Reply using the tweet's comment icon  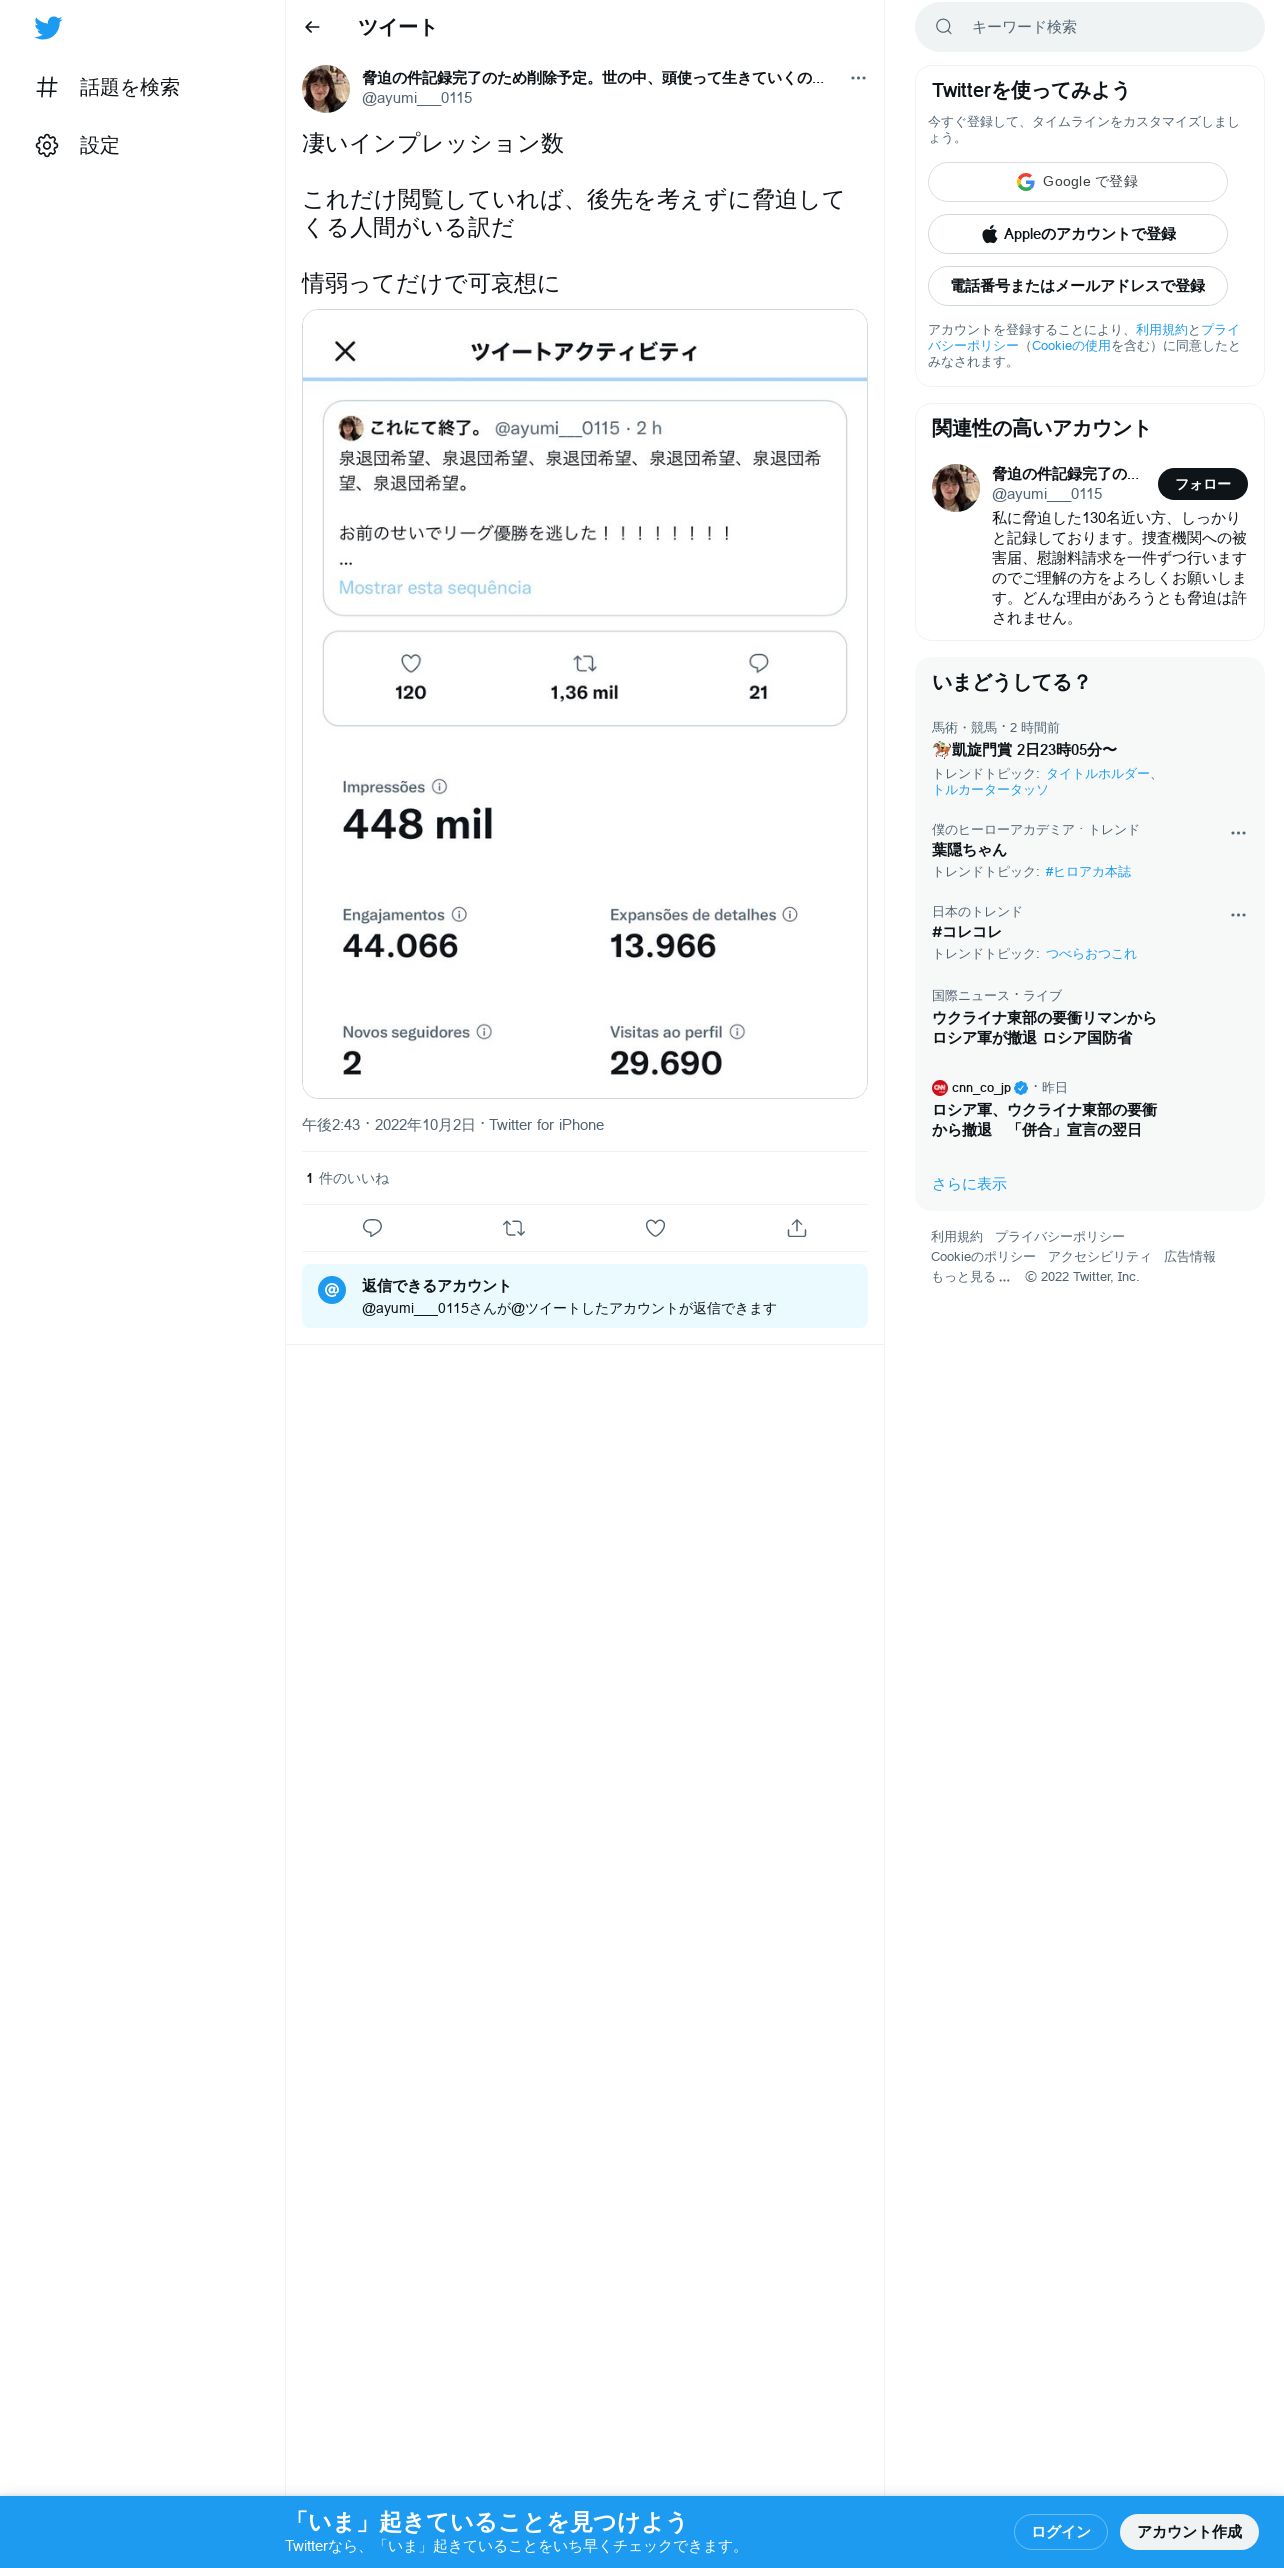click(372, 1228)
